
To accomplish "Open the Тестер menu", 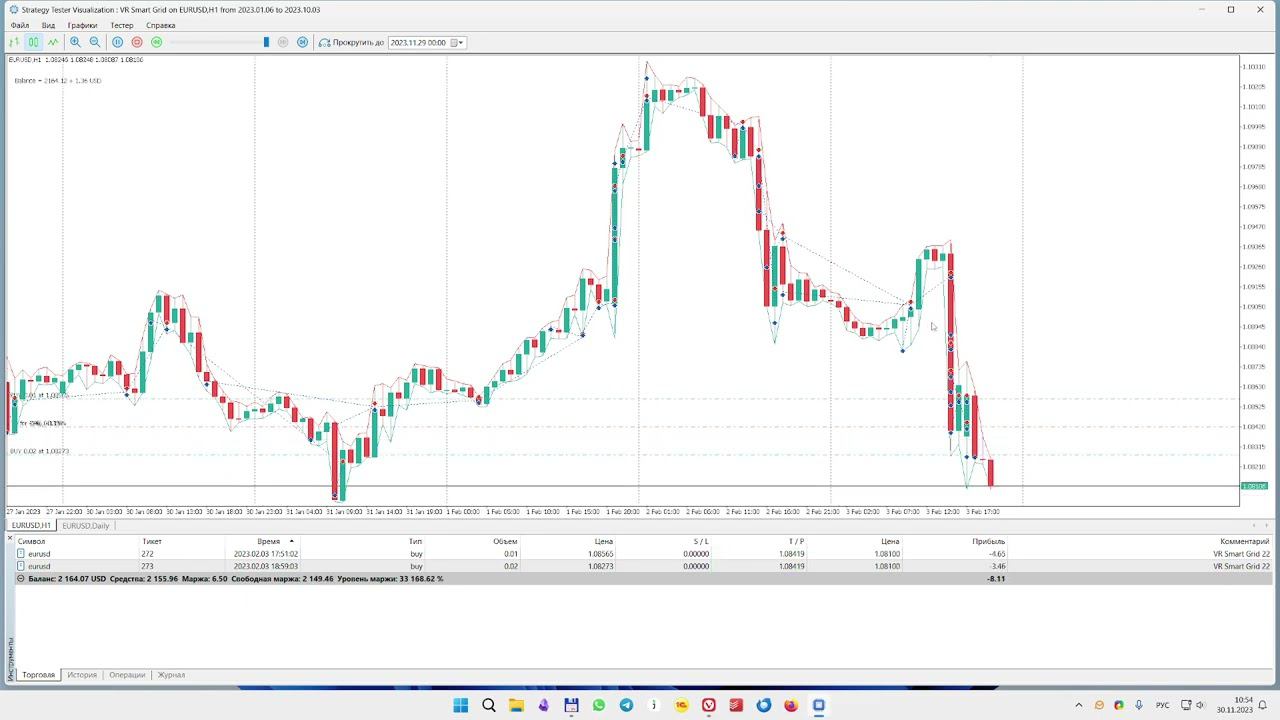I will pos(121,25).
